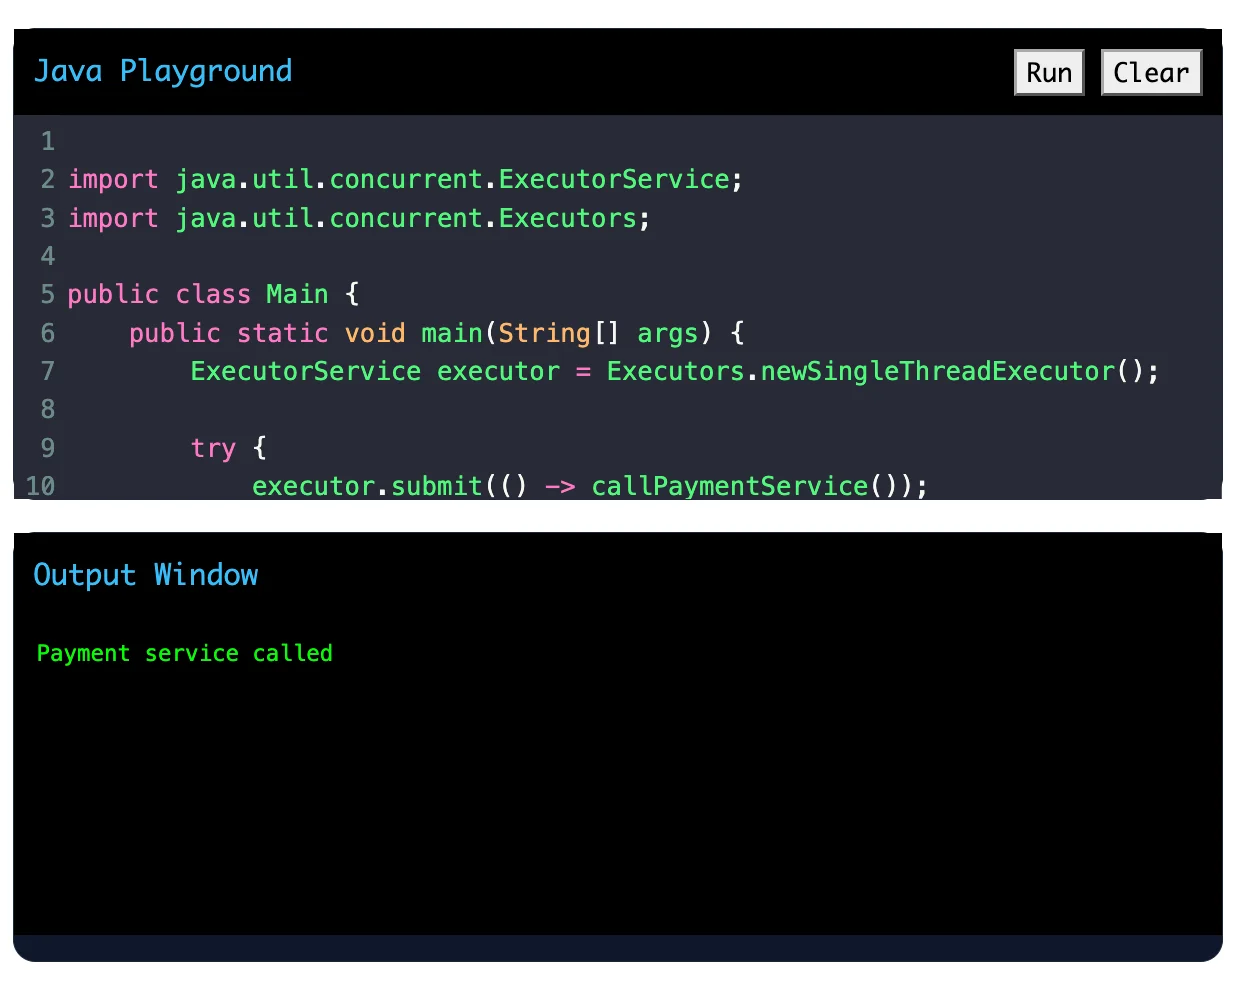Click the Output Window heading
The height and width of the screenshot is (984, 1260).
tap(146, 575)
